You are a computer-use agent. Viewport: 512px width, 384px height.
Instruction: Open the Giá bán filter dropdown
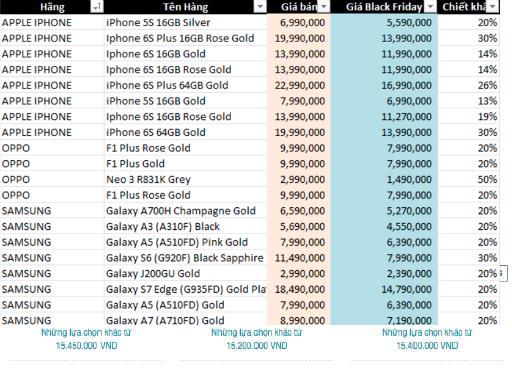click(323, 7)
